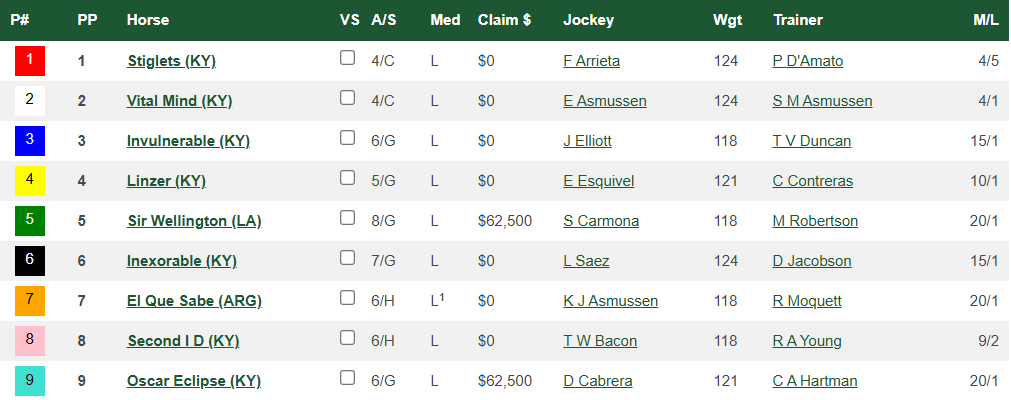1011x400 pixels.
Task: Click the turquoise number 9 program badge
Action: click(30, 381)
